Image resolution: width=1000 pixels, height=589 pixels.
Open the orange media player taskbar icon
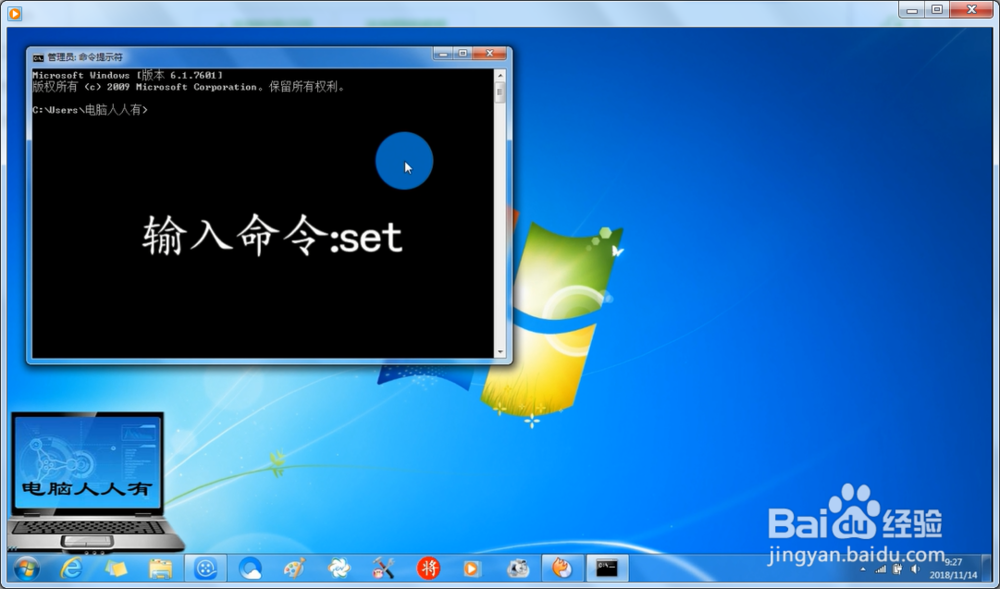[x=472, y=568]
